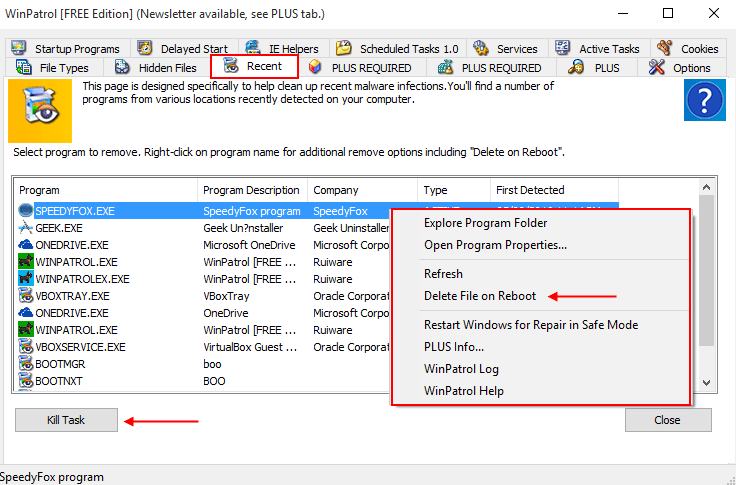Click the Startup Programs tab icon
The height and width of the screenshot is (485, 736).
19,48
